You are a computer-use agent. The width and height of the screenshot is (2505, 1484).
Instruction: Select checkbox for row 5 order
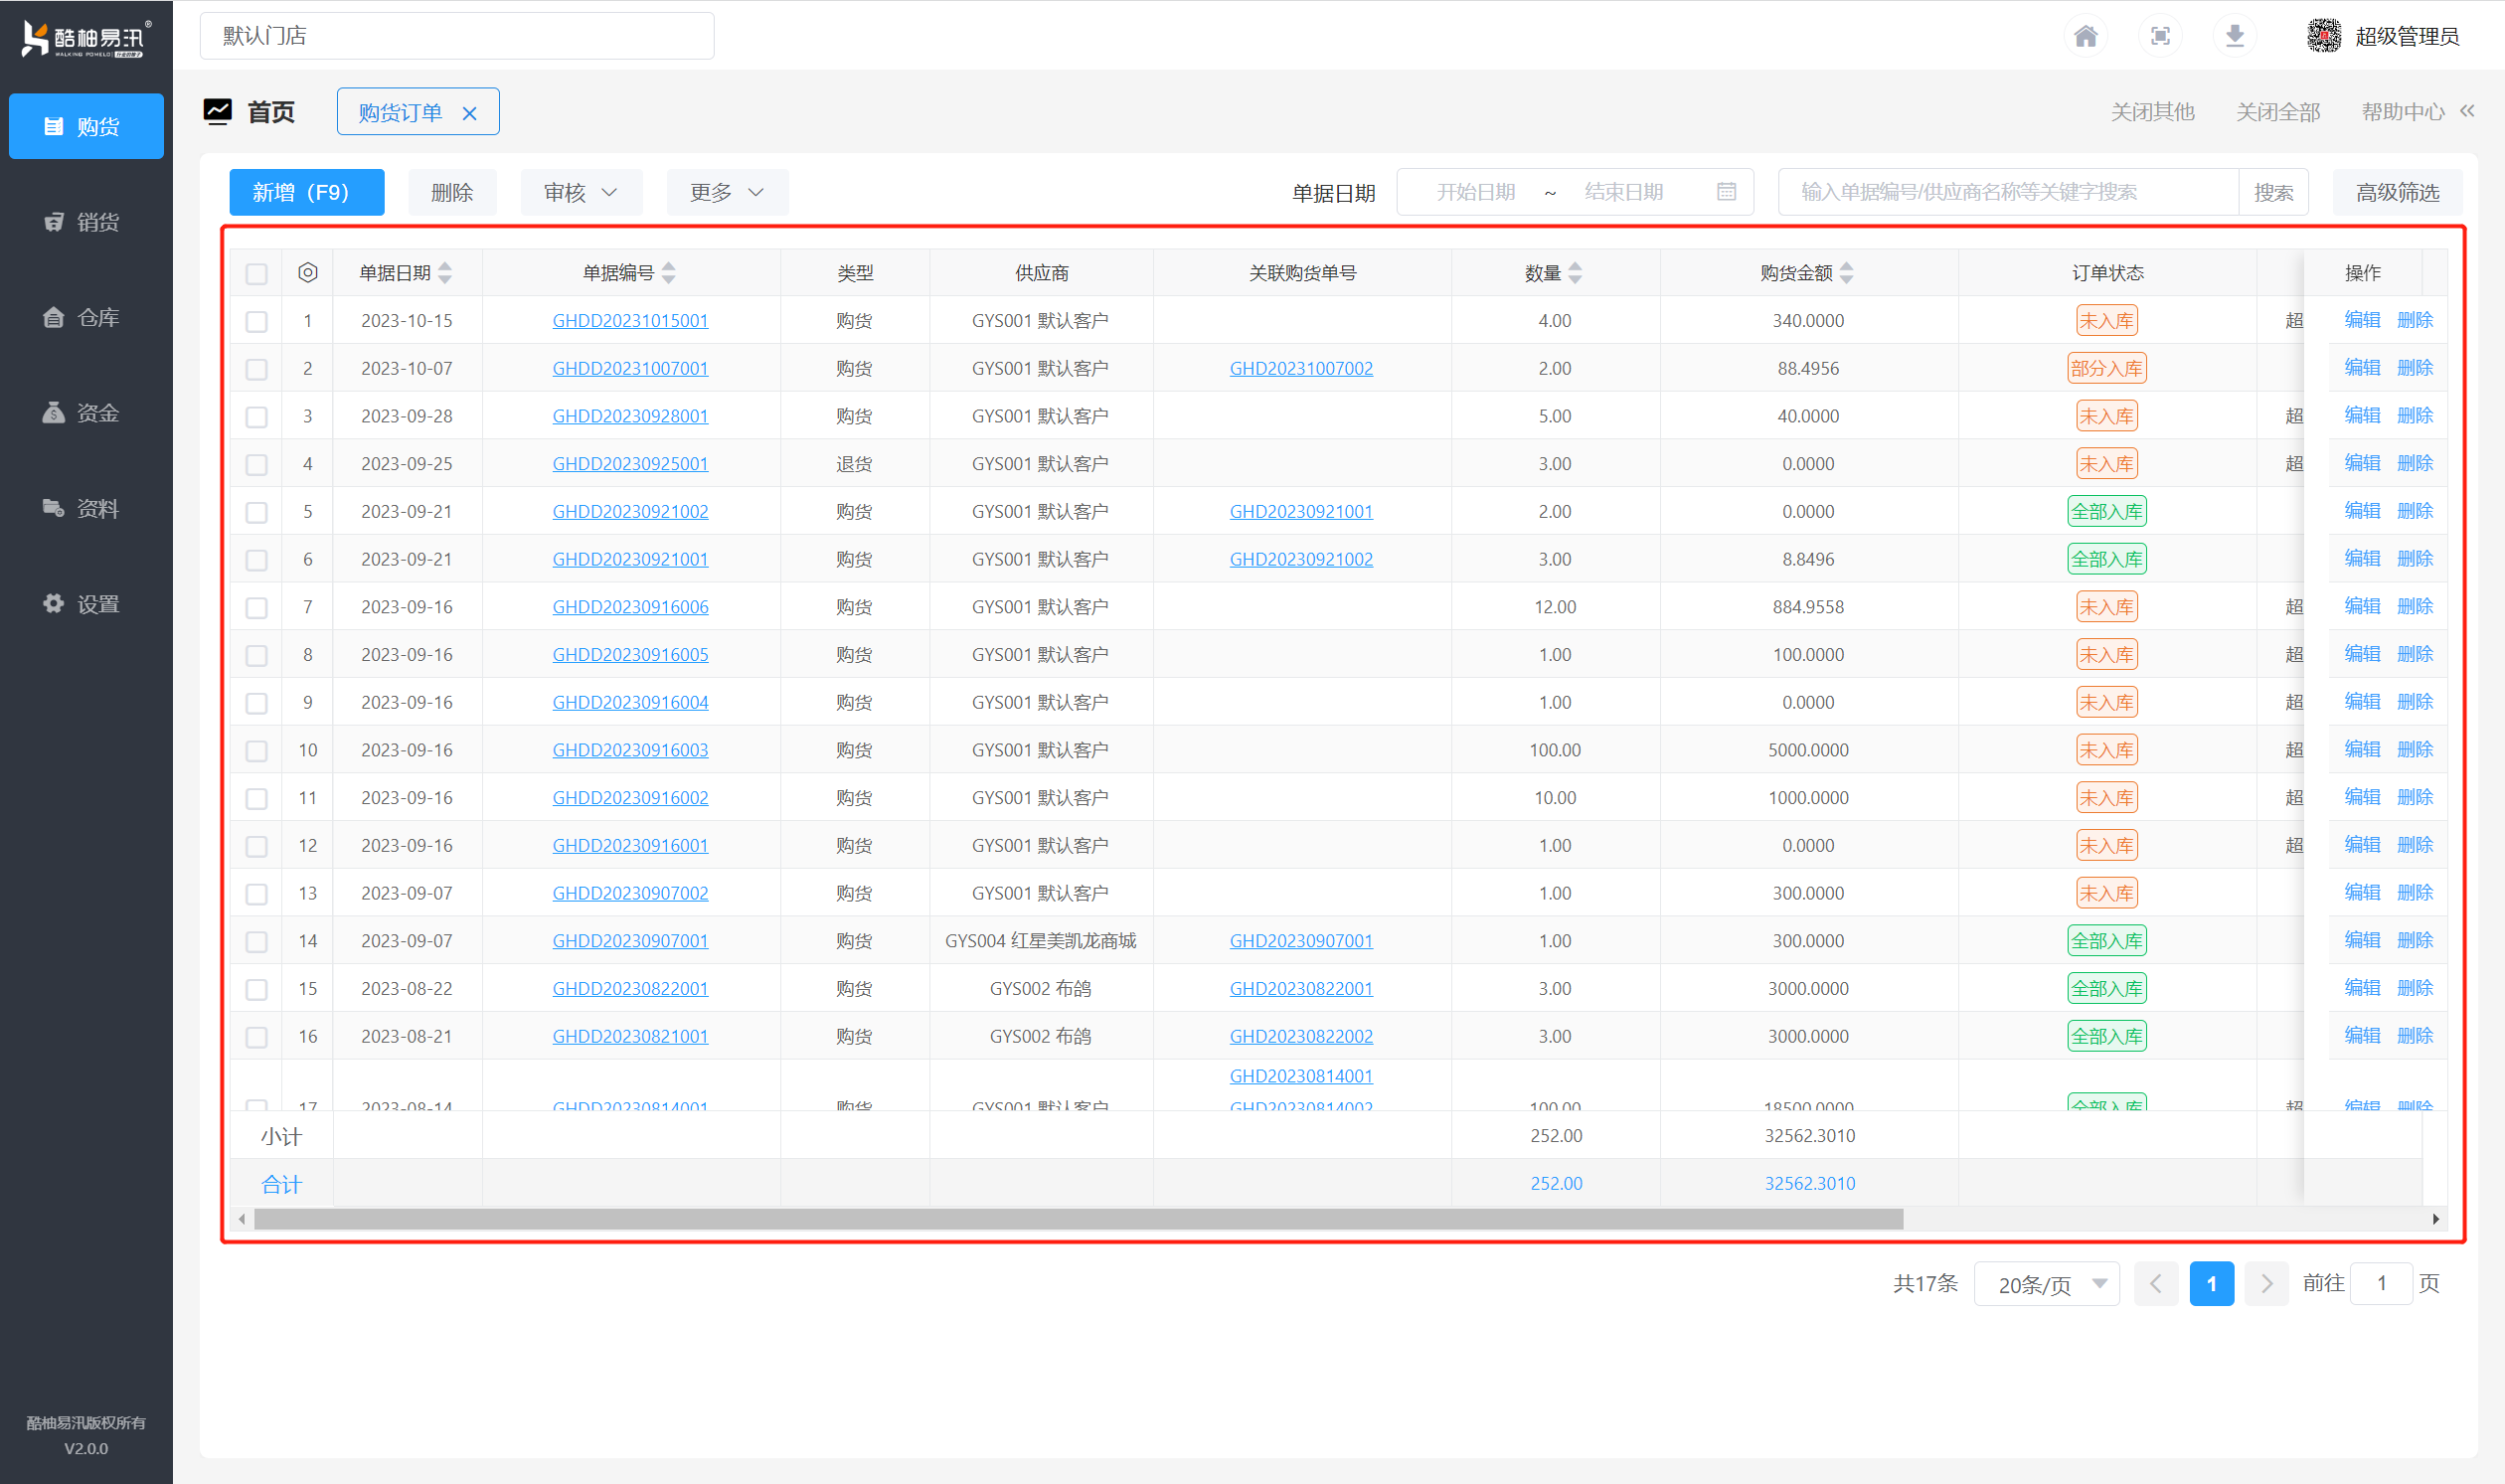click(x=257, y=512)
